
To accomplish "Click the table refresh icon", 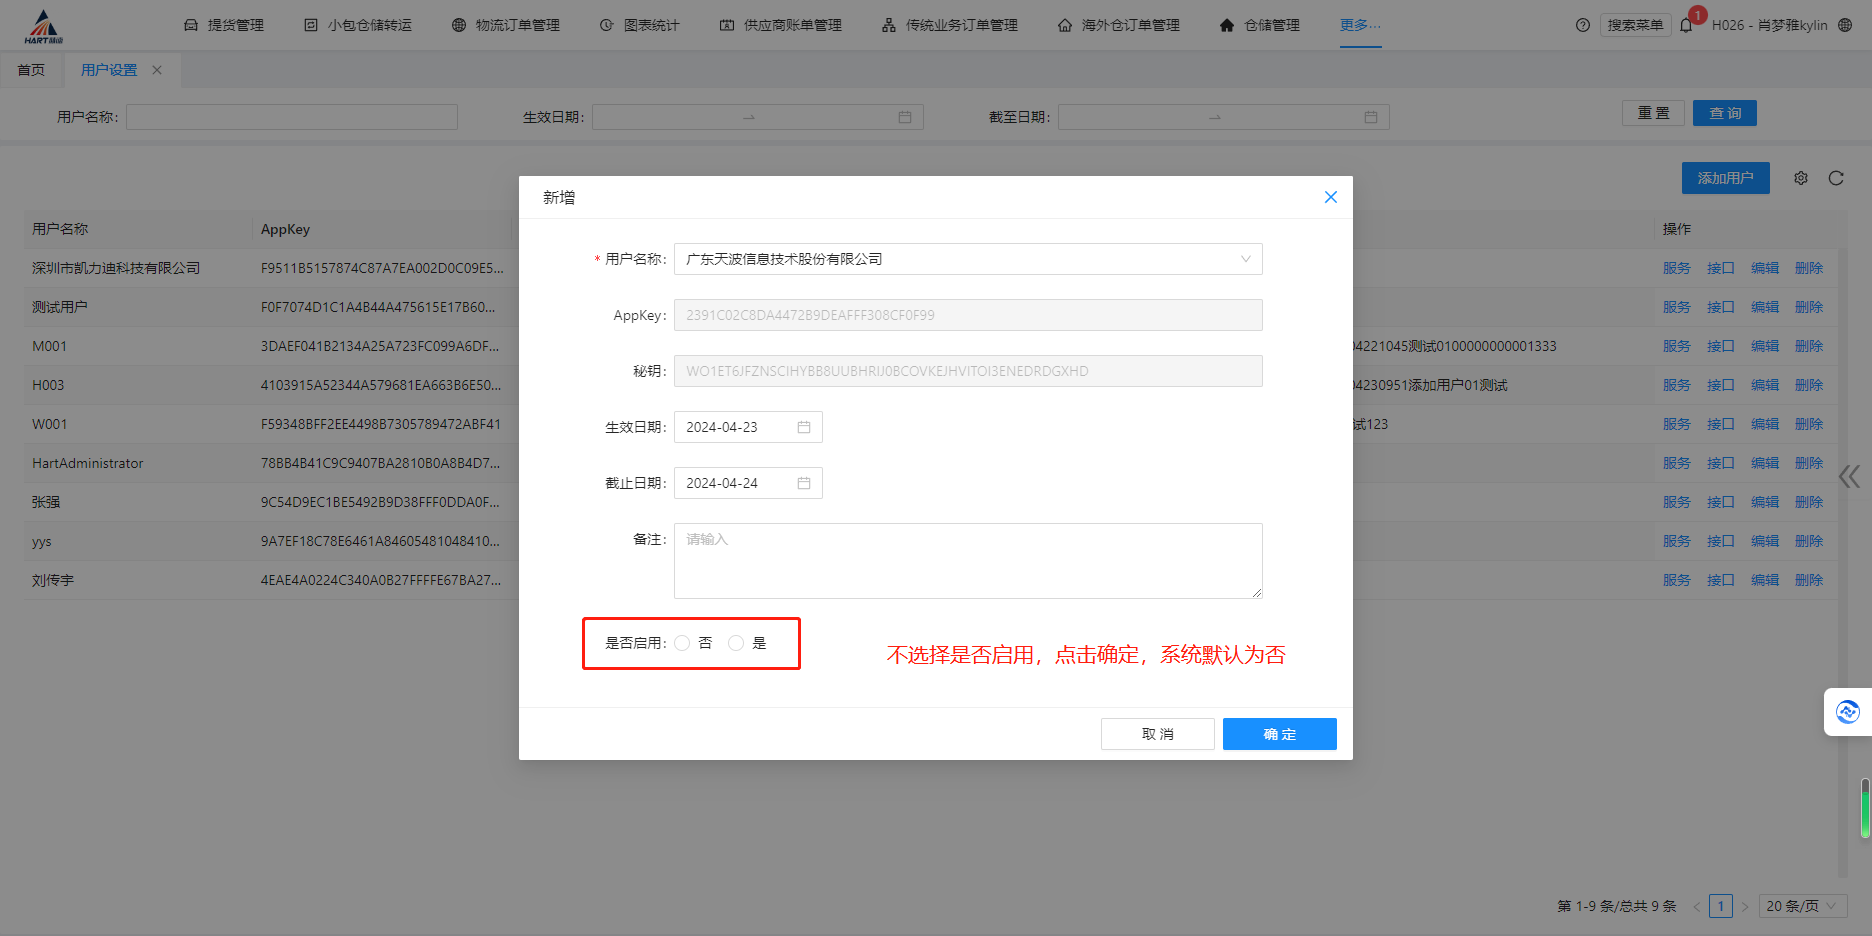I will 1836,178.
